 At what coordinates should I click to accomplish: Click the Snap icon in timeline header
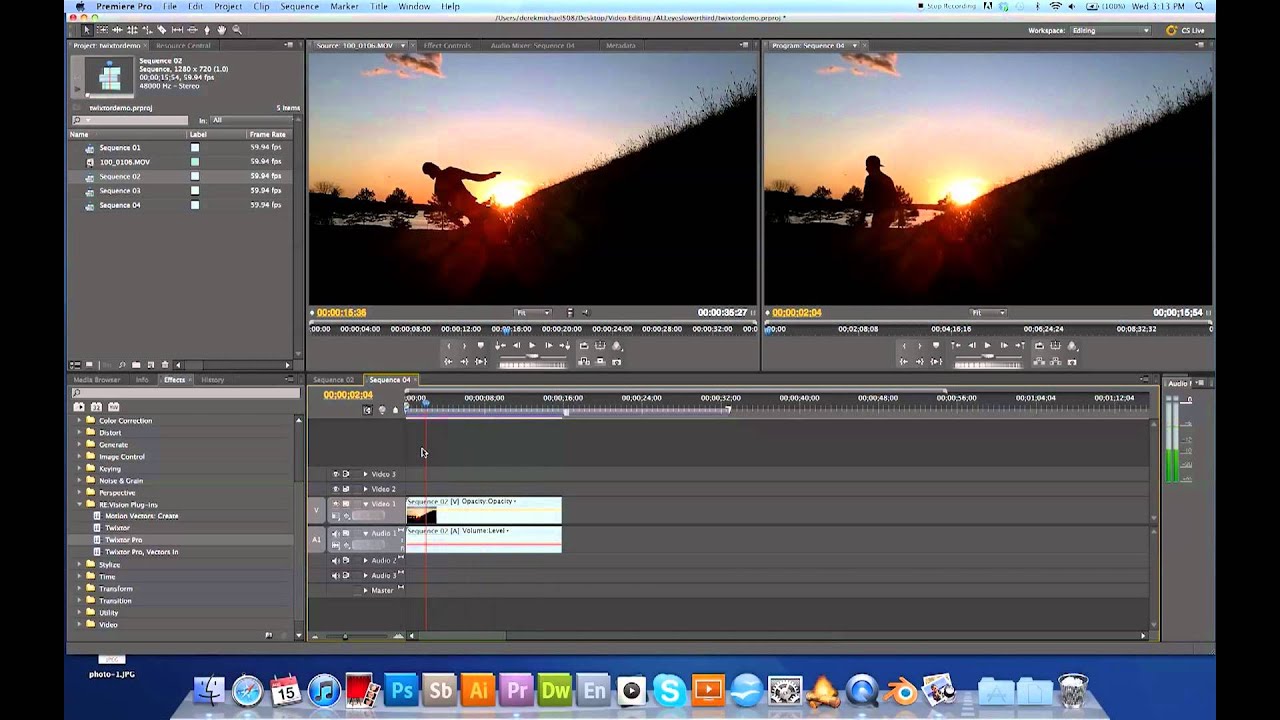click(367, 410)
